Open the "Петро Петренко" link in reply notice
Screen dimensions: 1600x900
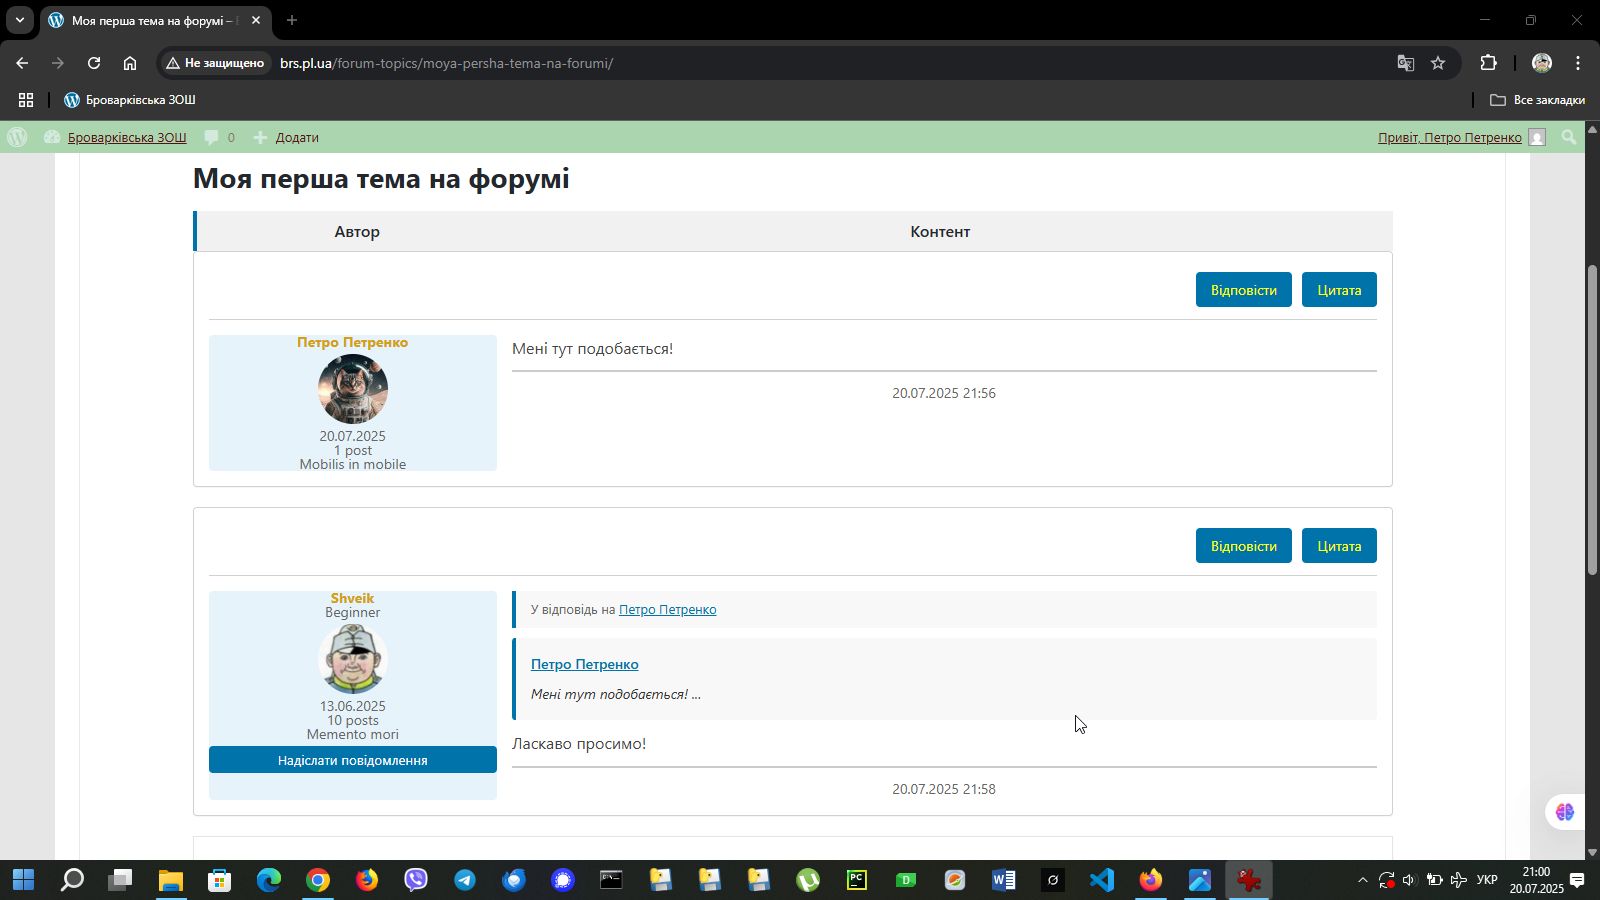[667, 609]
